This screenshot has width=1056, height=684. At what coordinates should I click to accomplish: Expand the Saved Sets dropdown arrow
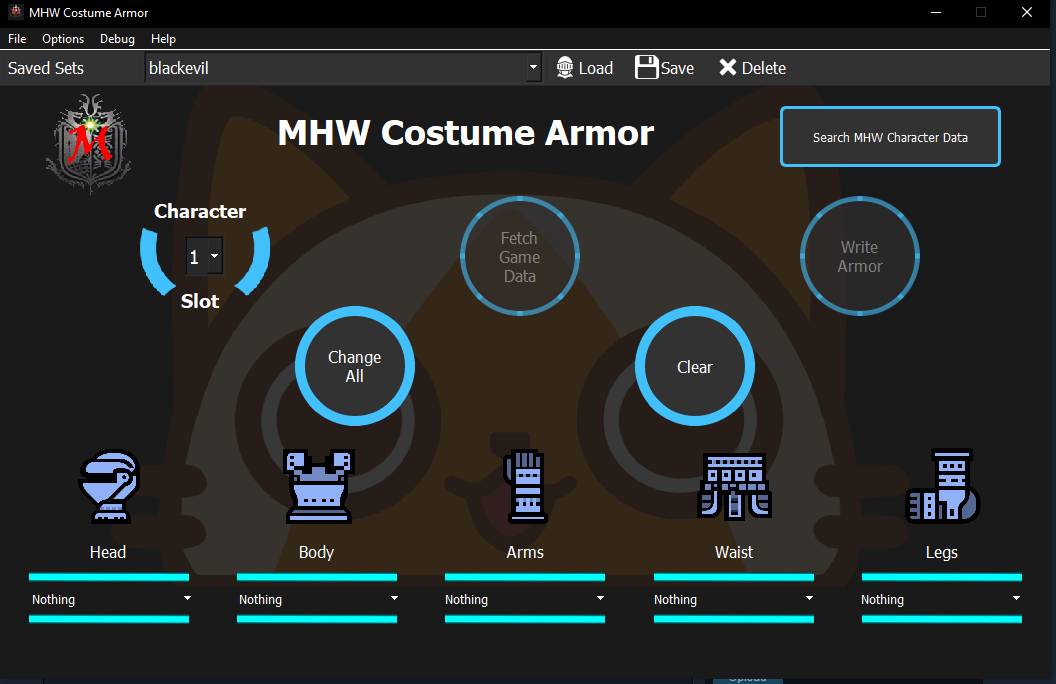(x=533, y=67)
